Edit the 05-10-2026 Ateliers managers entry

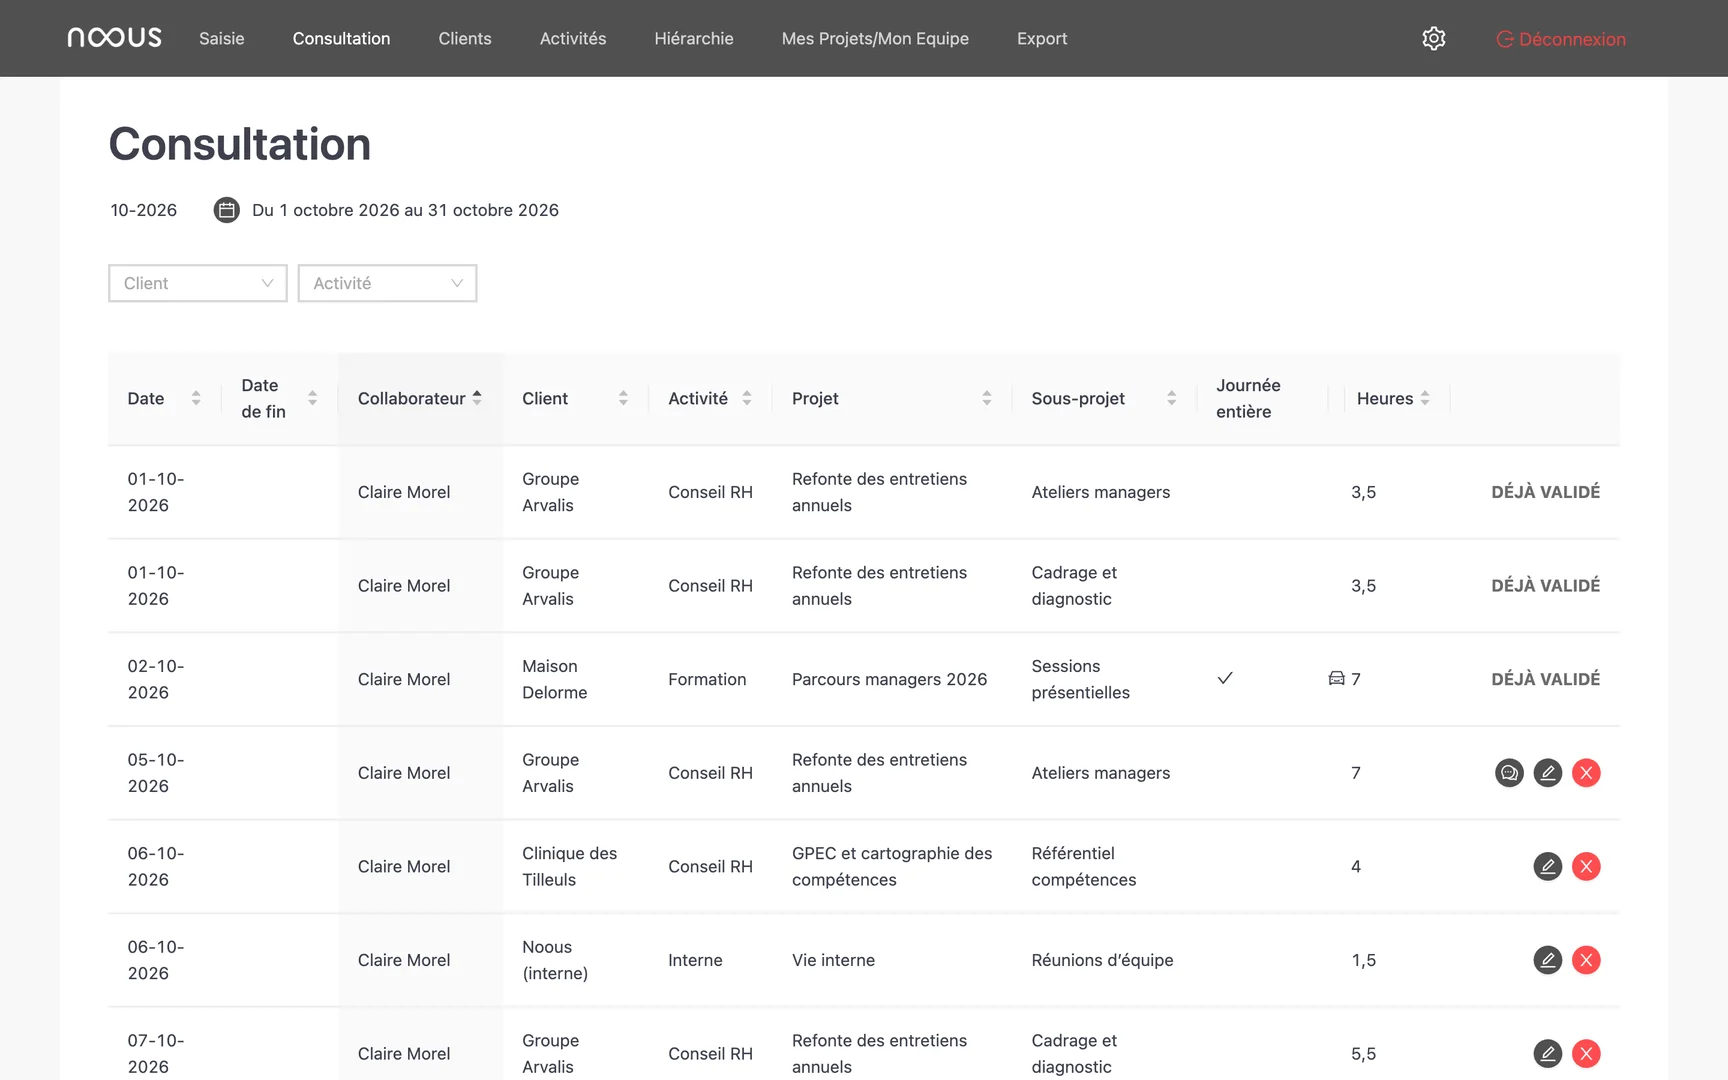pos(1548,773)
